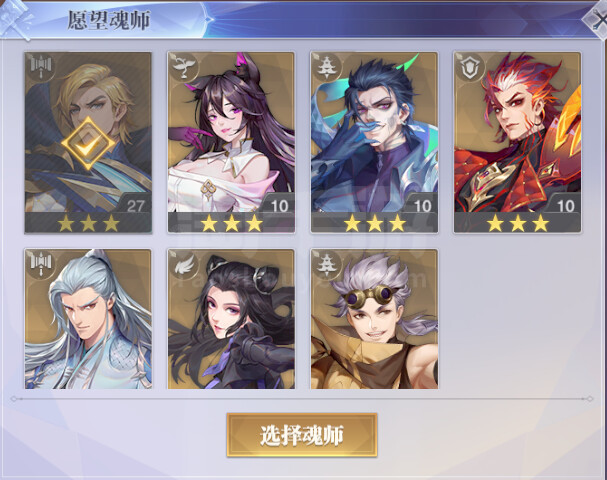Click the bird class icon on fox-eared card

(183, 67)
